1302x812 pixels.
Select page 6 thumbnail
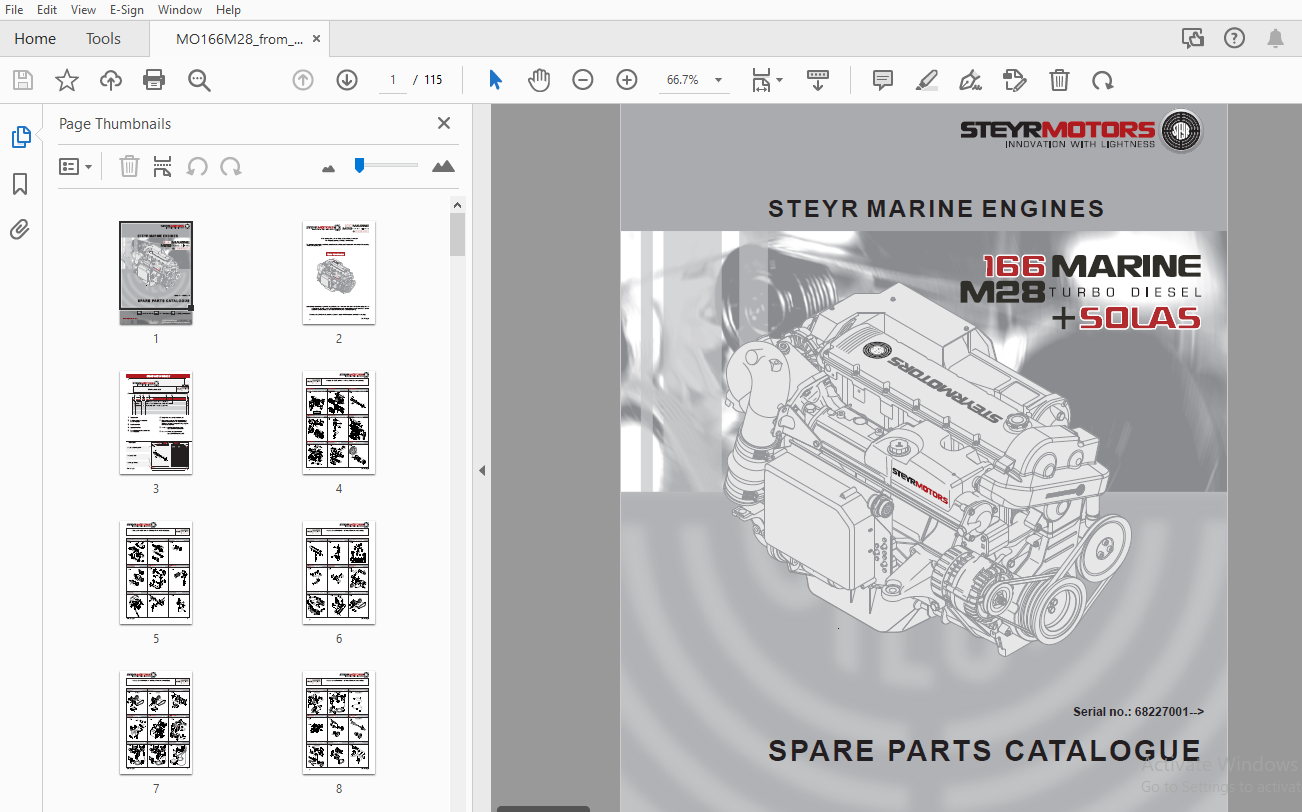[x=339, y=572]
